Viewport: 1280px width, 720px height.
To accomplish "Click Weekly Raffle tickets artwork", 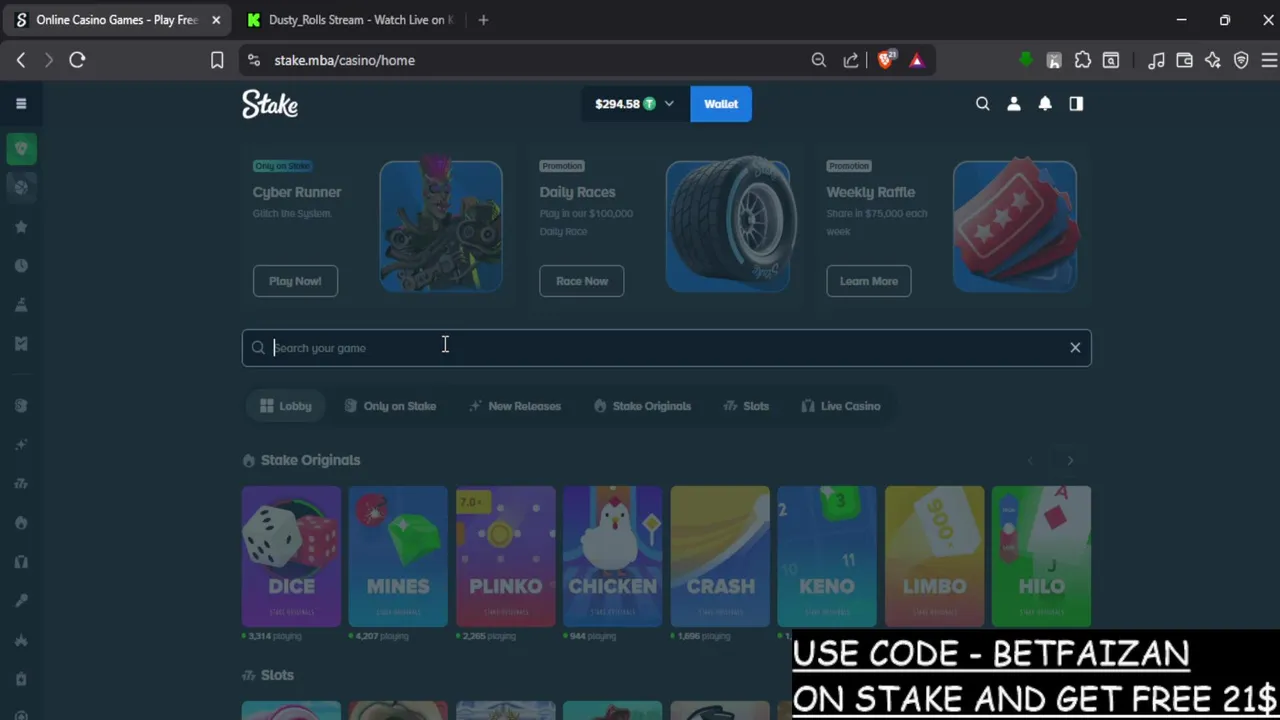I will point(1015,224).
